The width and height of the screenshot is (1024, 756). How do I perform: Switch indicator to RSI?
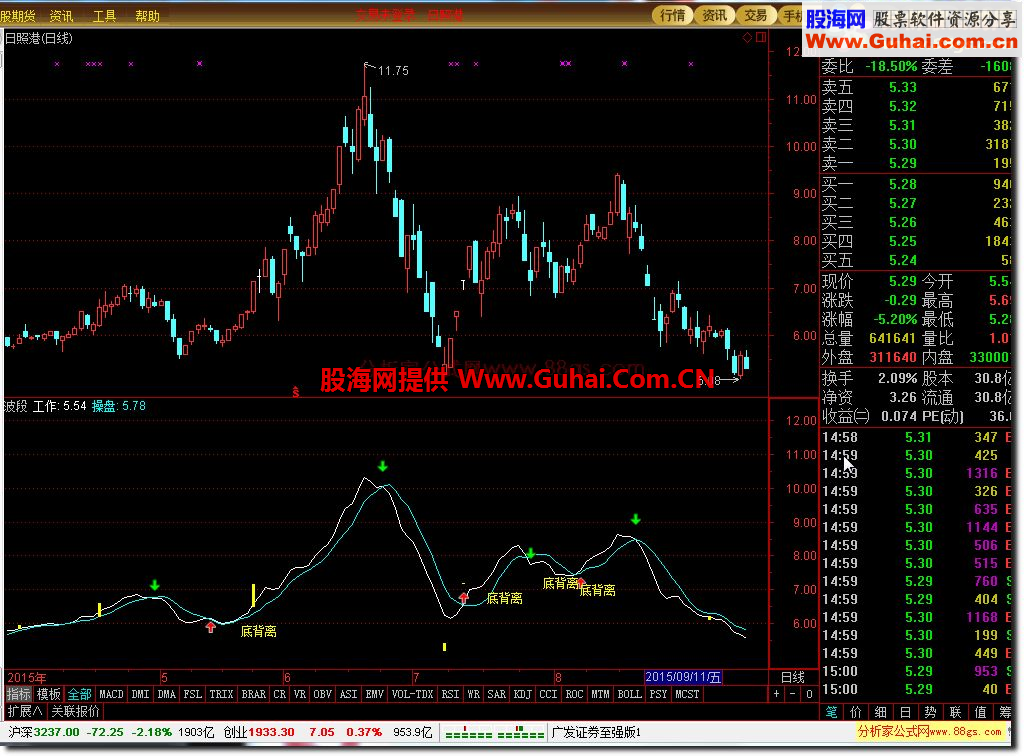(x=451, y=694)
